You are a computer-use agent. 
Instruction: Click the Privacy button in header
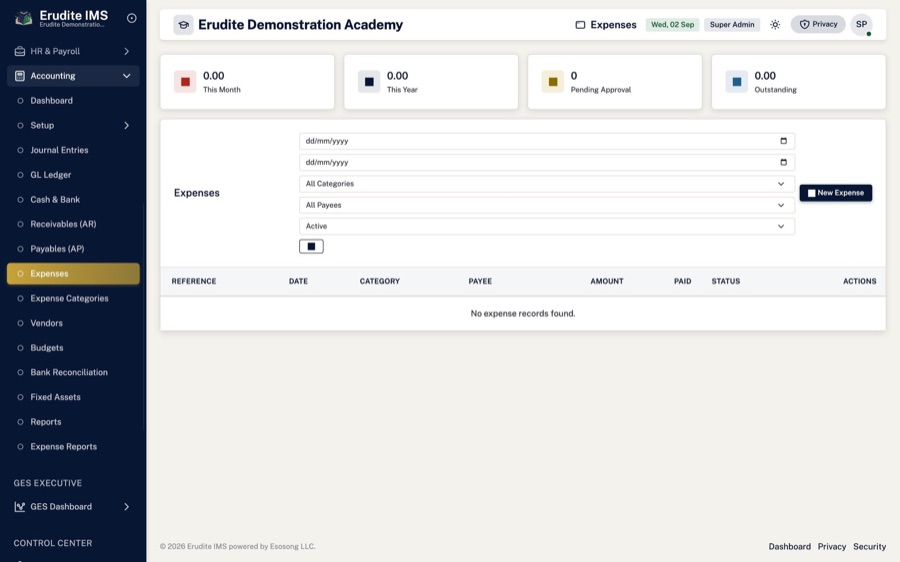818,24
